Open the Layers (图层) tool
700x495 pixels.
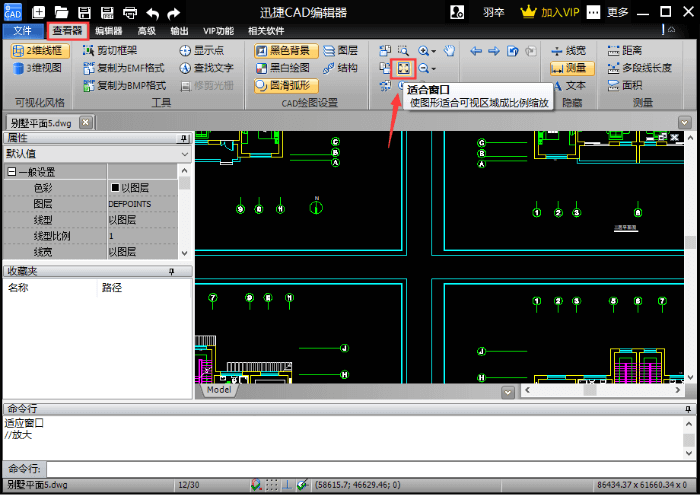coord(340,50)
